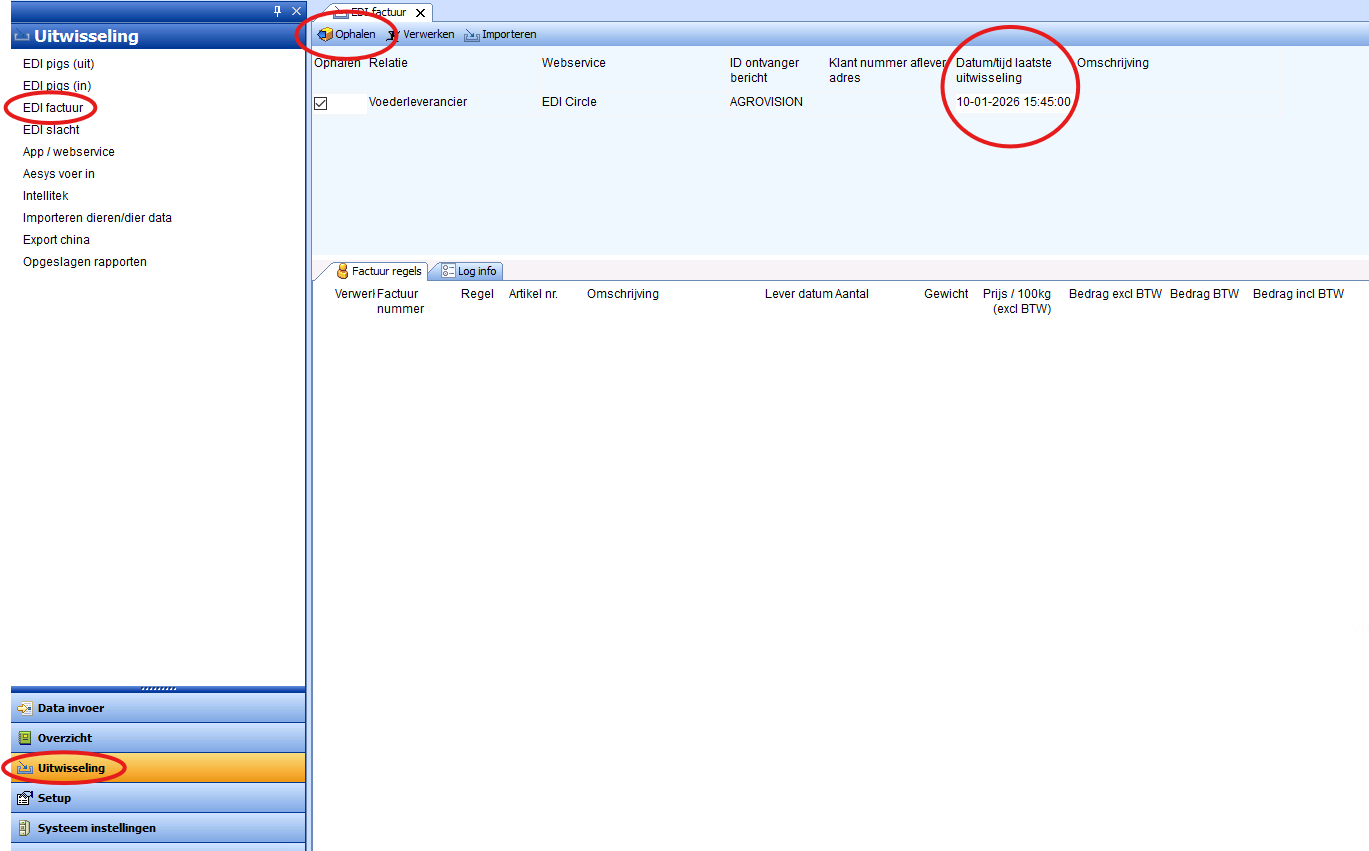Click the AGROVISION cell
1369x851 pixels.
(766, 102)
